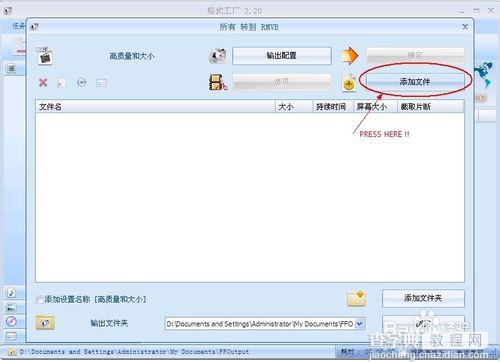Click the orange arrow icon near 确定
Screen dimensions: 500x362
point(350,56)
